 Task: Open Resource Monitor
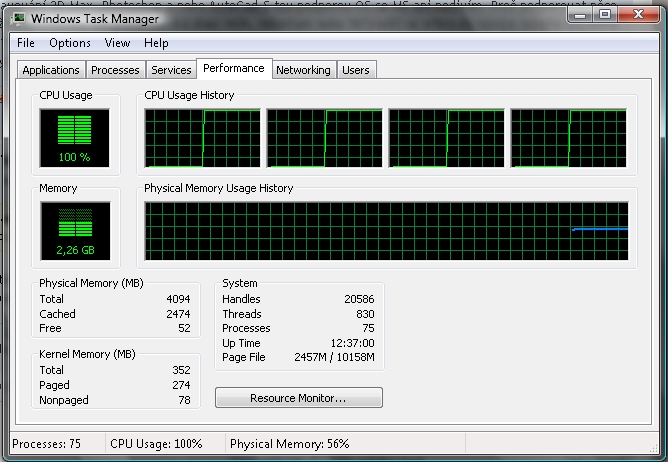[299, 398]
